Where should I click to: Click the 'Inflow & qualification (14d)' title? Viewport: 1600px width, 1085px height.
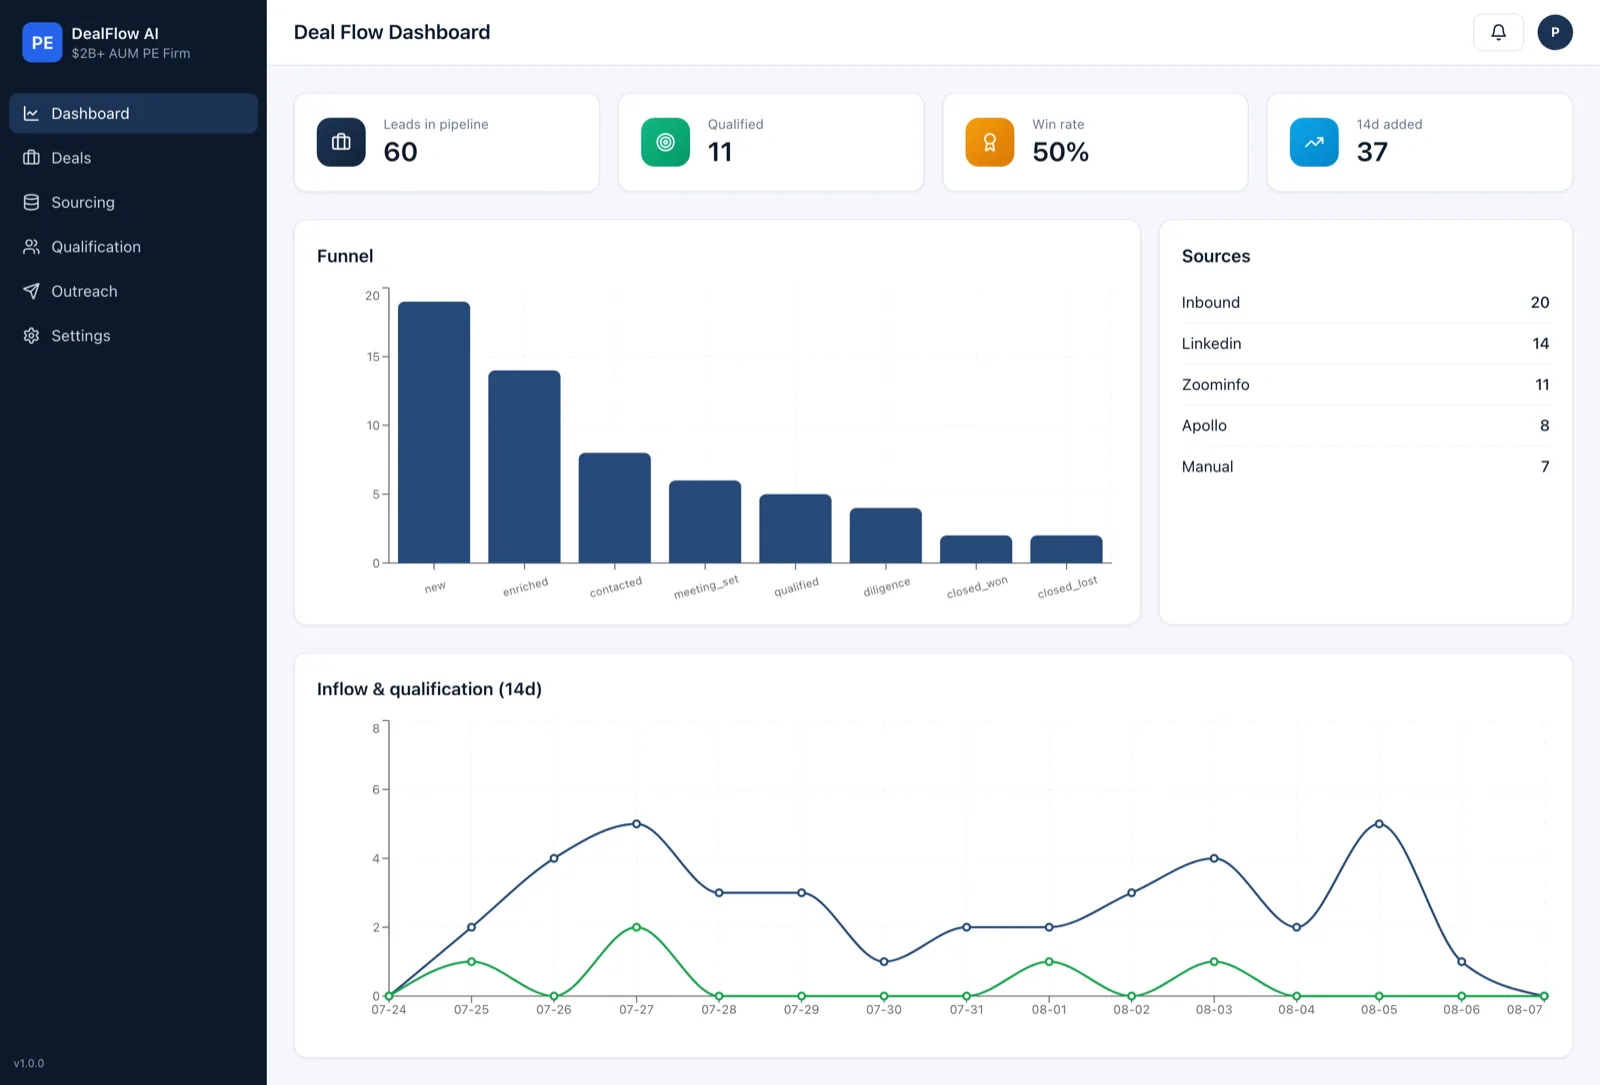(x=429, y=689)
